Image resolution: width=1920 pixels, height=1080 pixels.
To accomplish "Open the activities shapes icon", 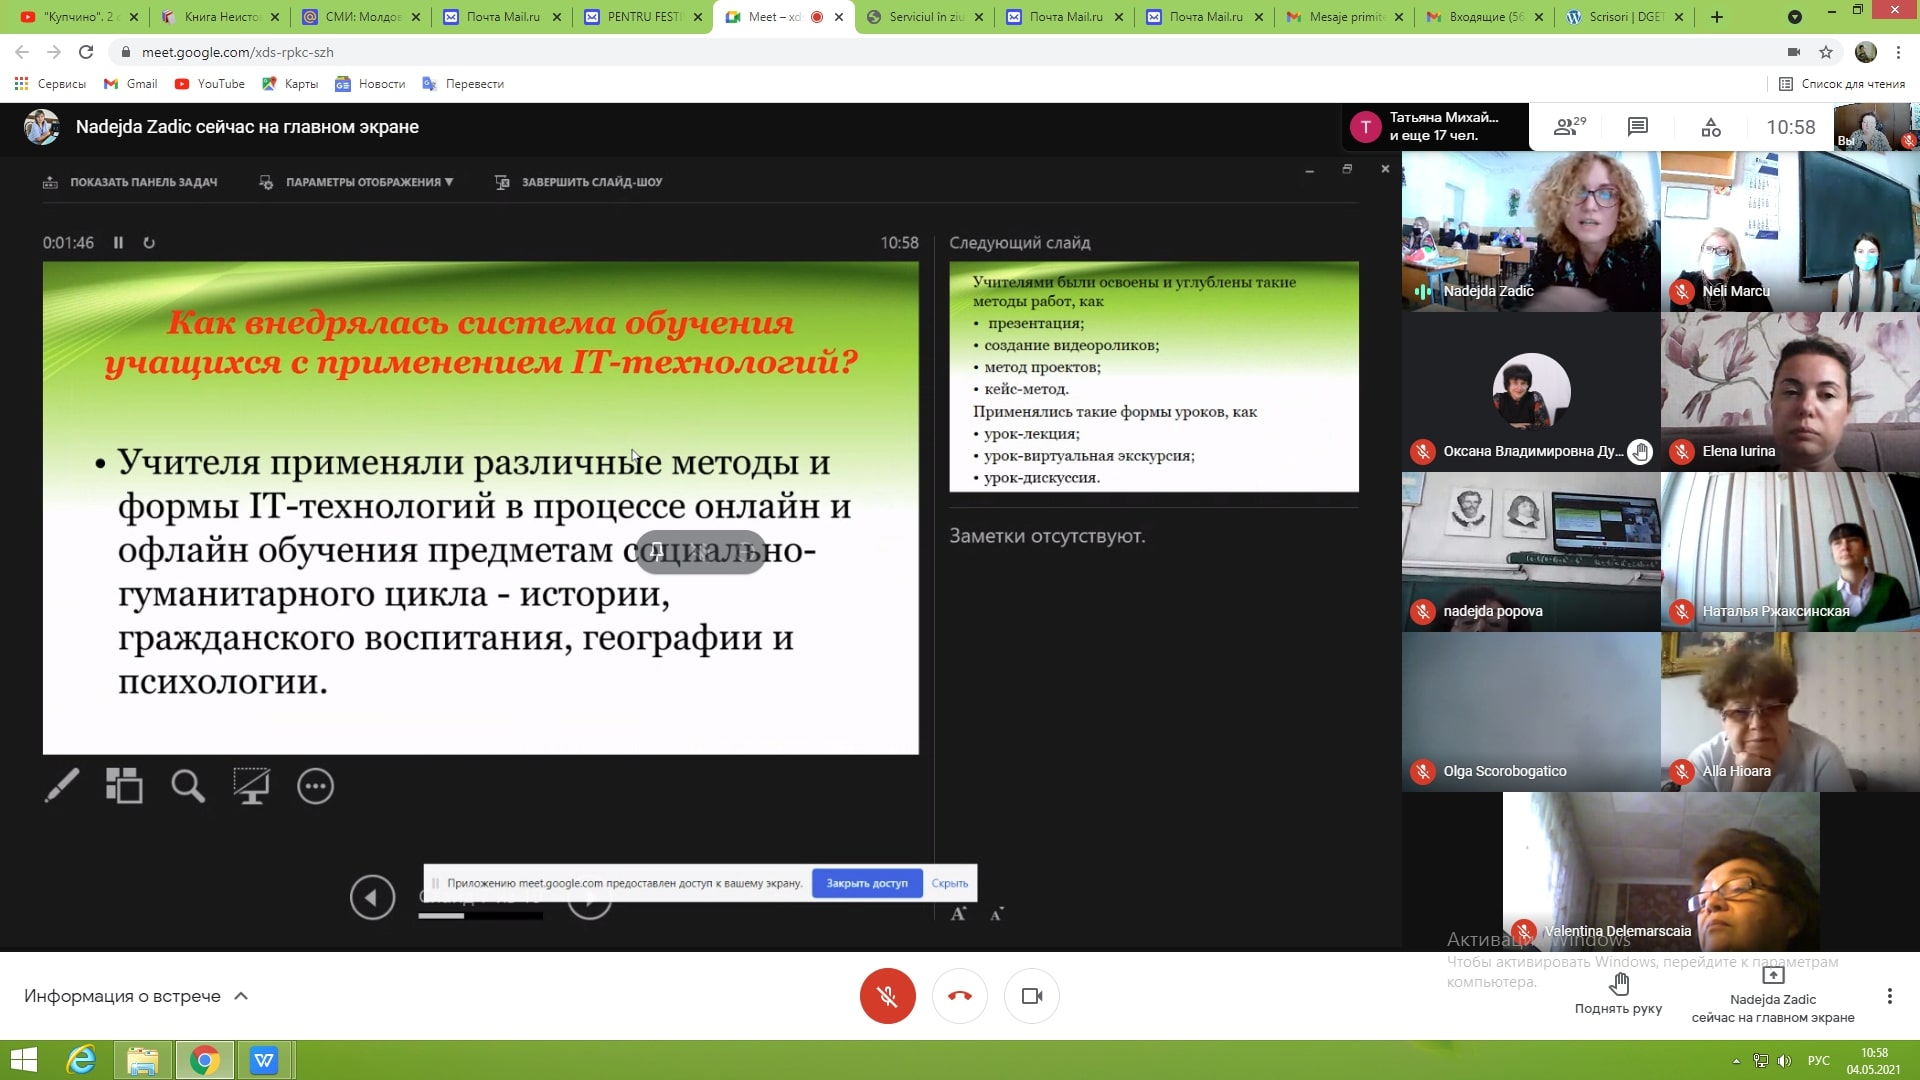I will point(1711,127).
